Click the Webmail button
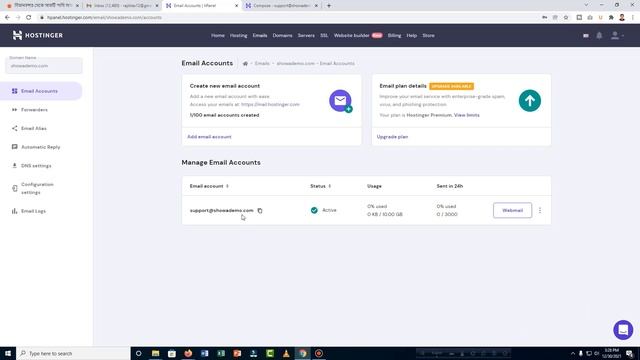The width and height of the screenshot is (640, 360). [x=512, y=210]
